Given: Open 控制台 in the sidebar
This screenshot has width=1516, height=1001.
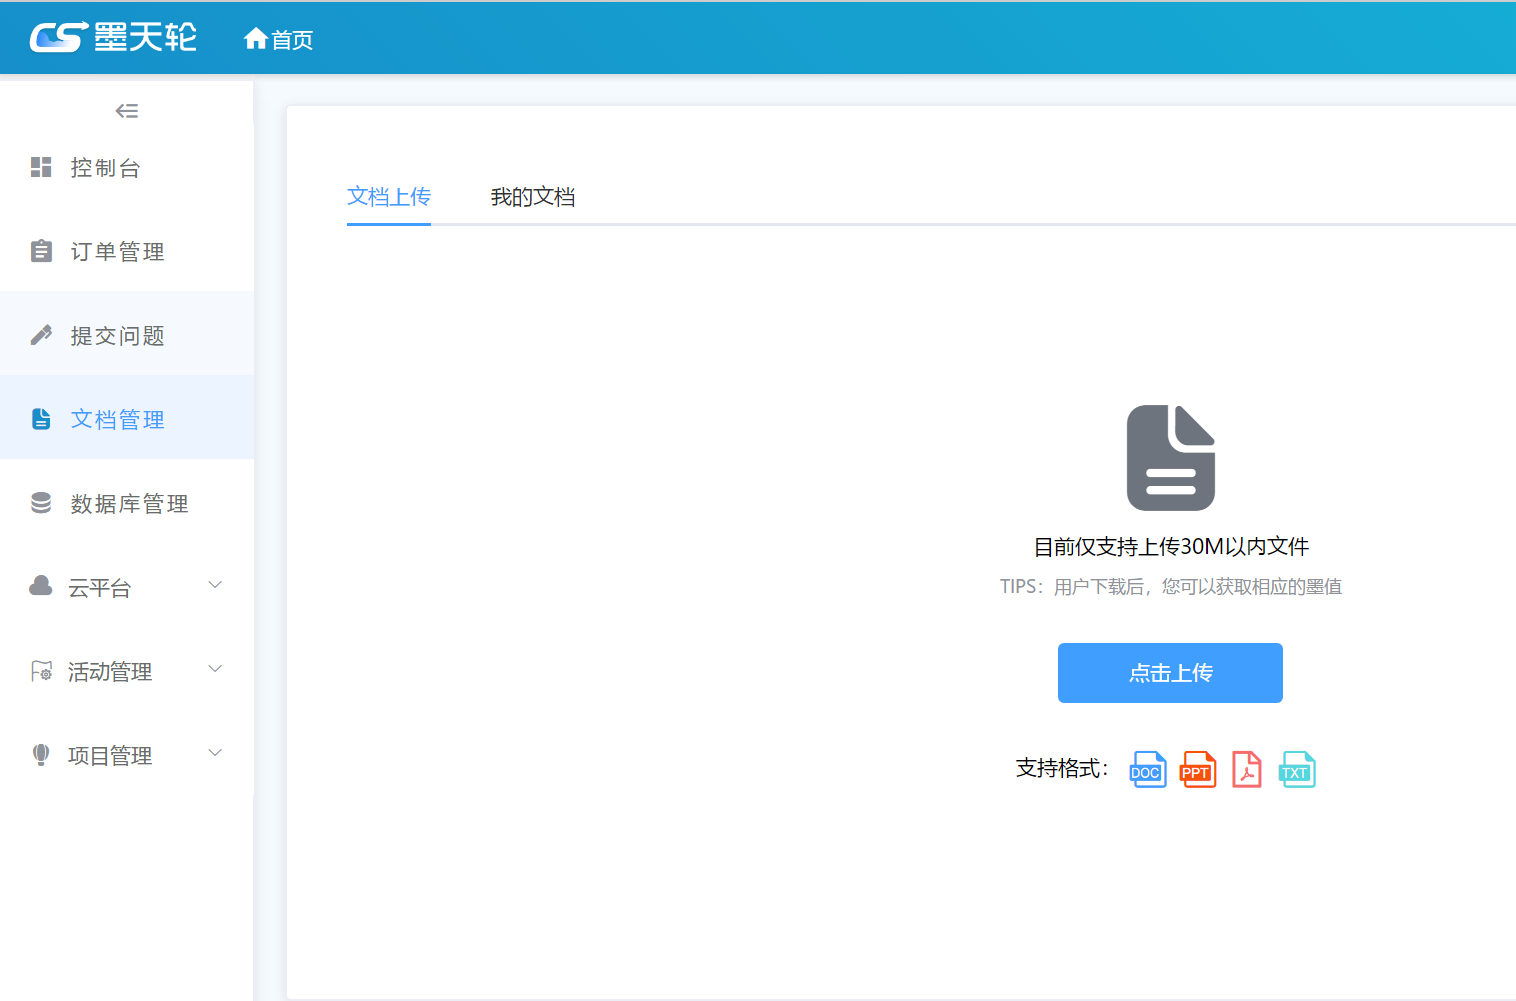Looking at the screenshot, I should click(105, 168).
